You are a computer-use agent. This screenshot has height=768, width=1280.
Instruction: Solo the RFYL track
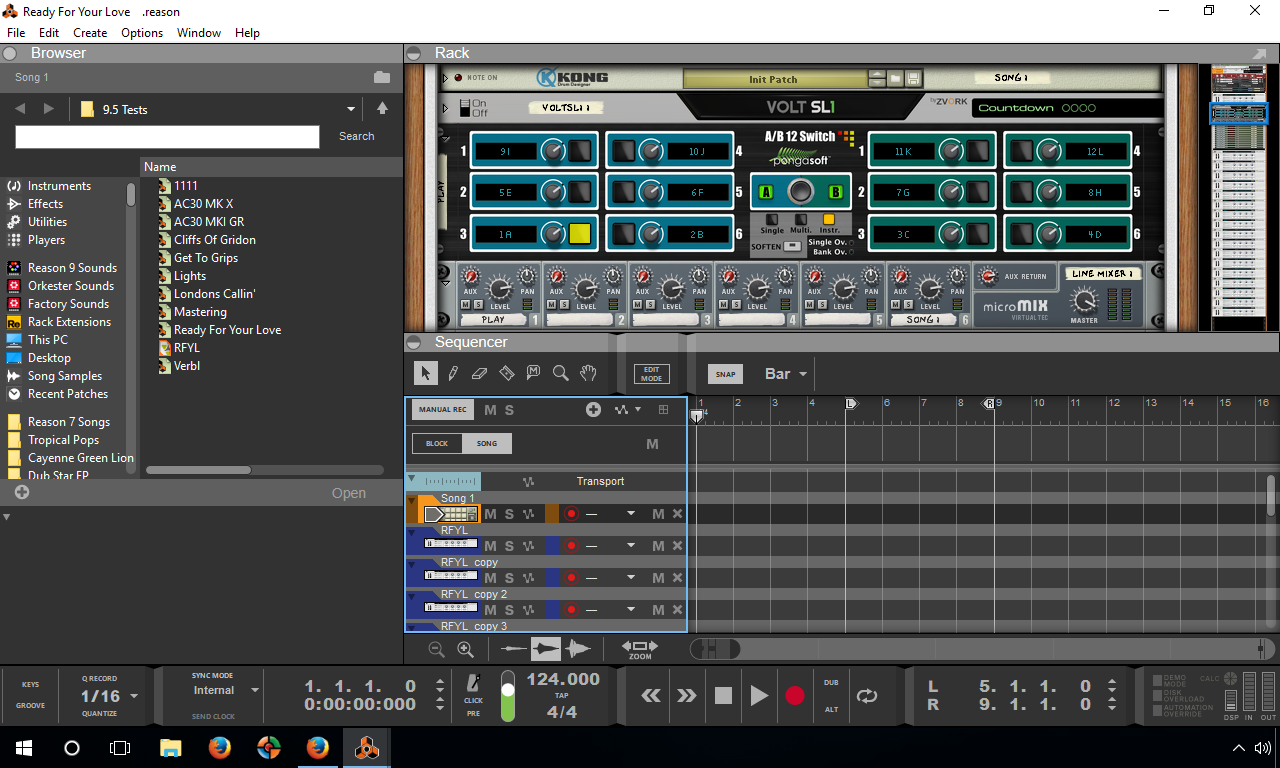[x=509, y=546]
